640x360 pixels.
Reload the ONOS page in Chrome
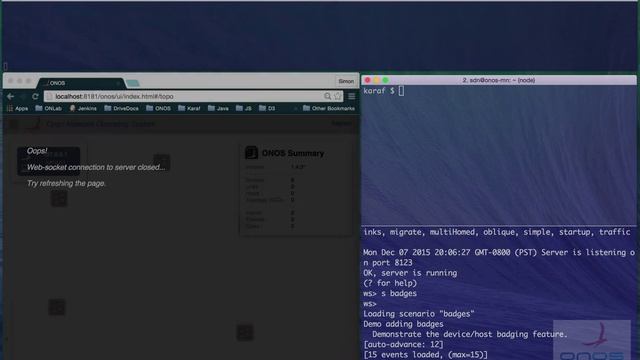click(x=35, y=96)
